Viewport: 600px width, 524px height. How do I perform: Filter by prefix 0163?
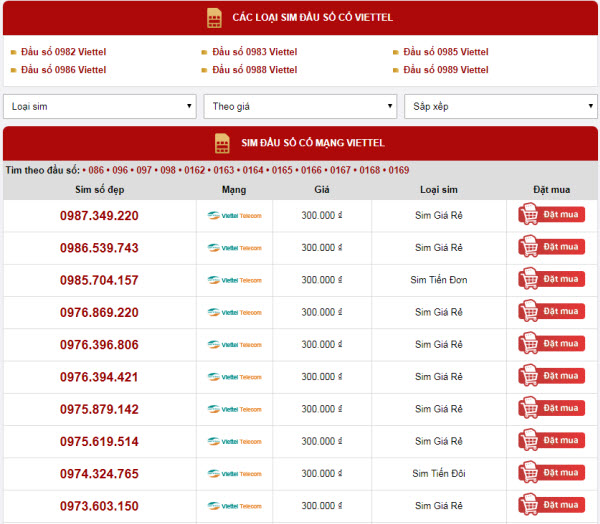[x=224, y=170]
